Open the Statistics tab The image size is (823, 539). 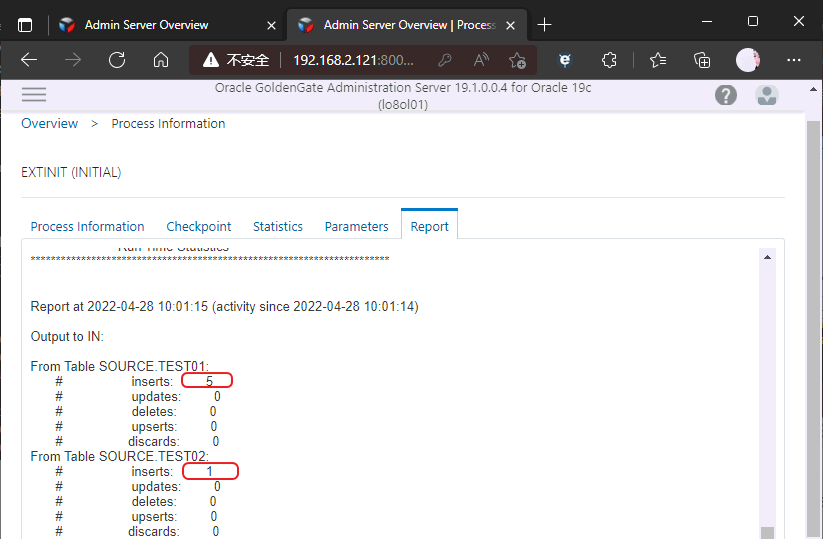[x=278, y=226]
